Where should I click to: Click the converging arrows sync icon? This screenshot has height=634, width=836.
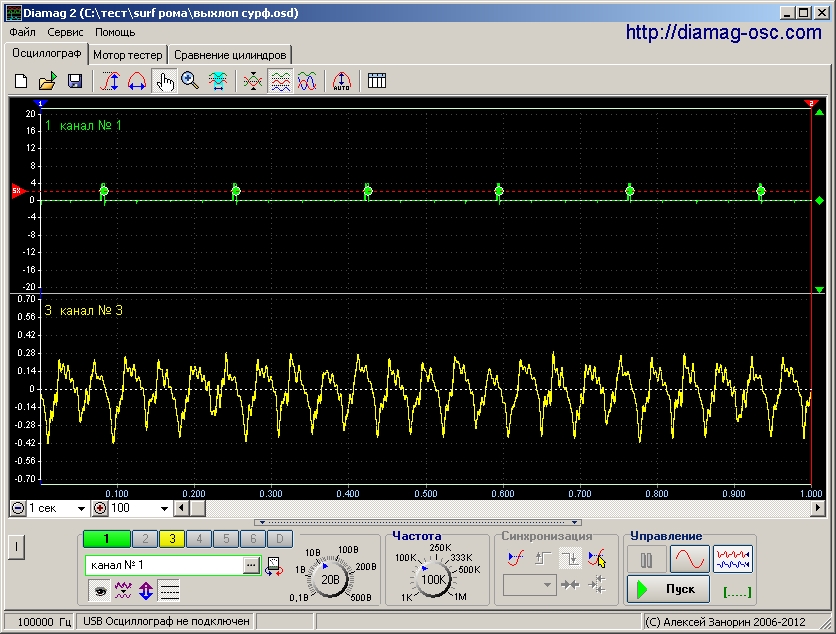pyautogui.click(x=570, y=585)
